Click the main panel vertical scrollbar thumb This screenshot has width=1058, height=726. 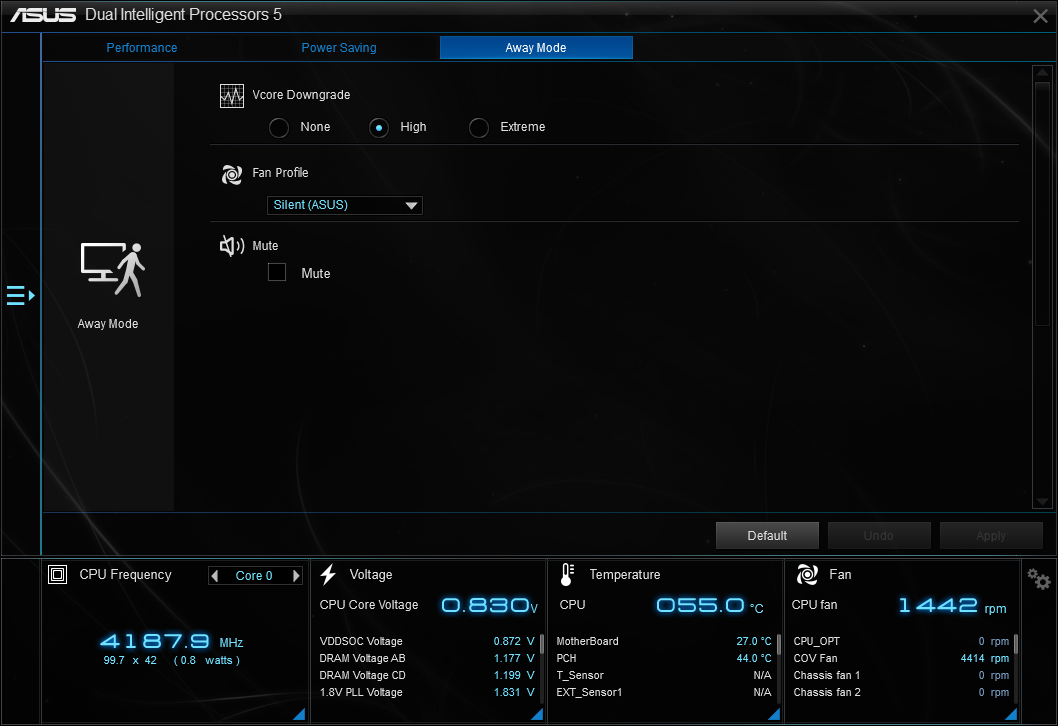[x=1042, y=204]
